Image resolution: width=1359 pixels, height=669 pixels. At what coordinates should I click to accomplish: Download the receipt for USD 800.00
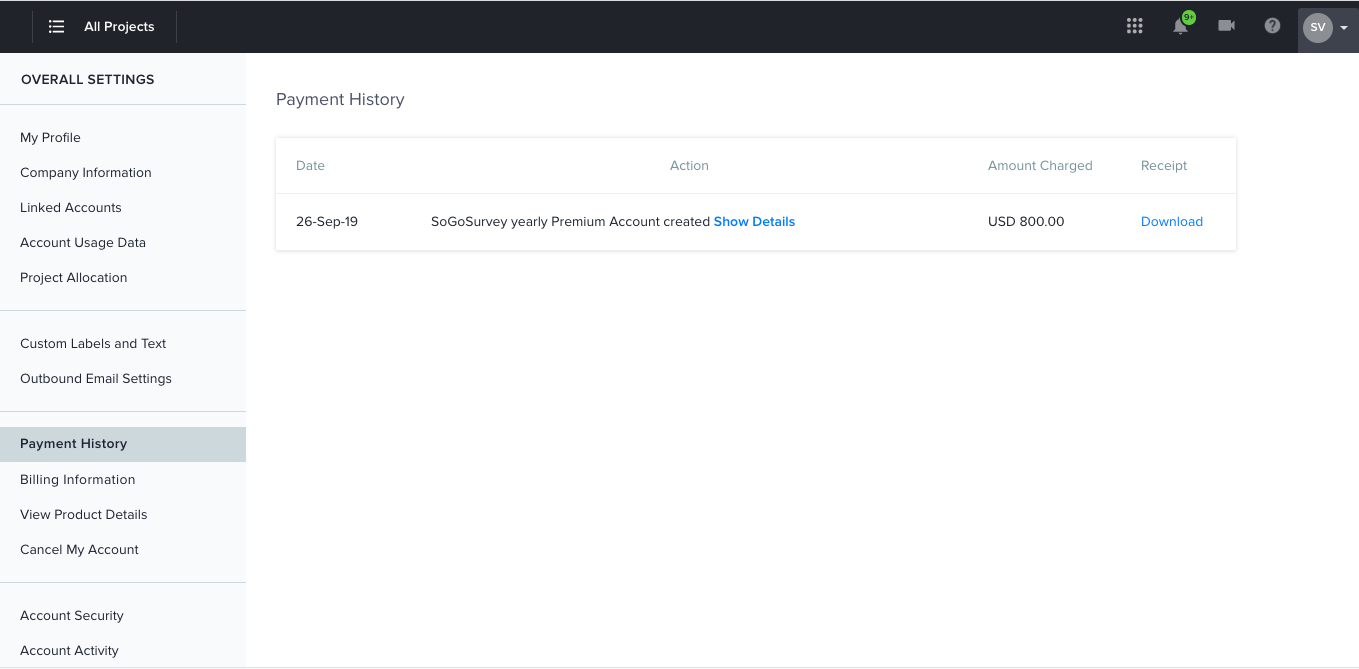[1171, 222]
